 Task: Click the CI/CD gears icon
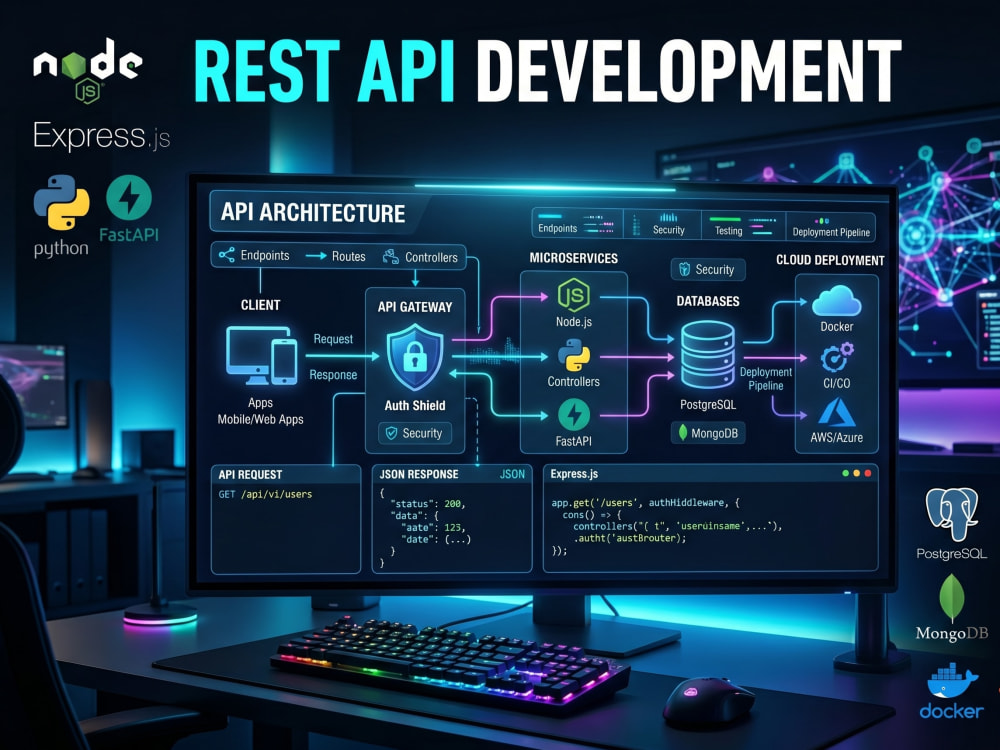[837, 357]
